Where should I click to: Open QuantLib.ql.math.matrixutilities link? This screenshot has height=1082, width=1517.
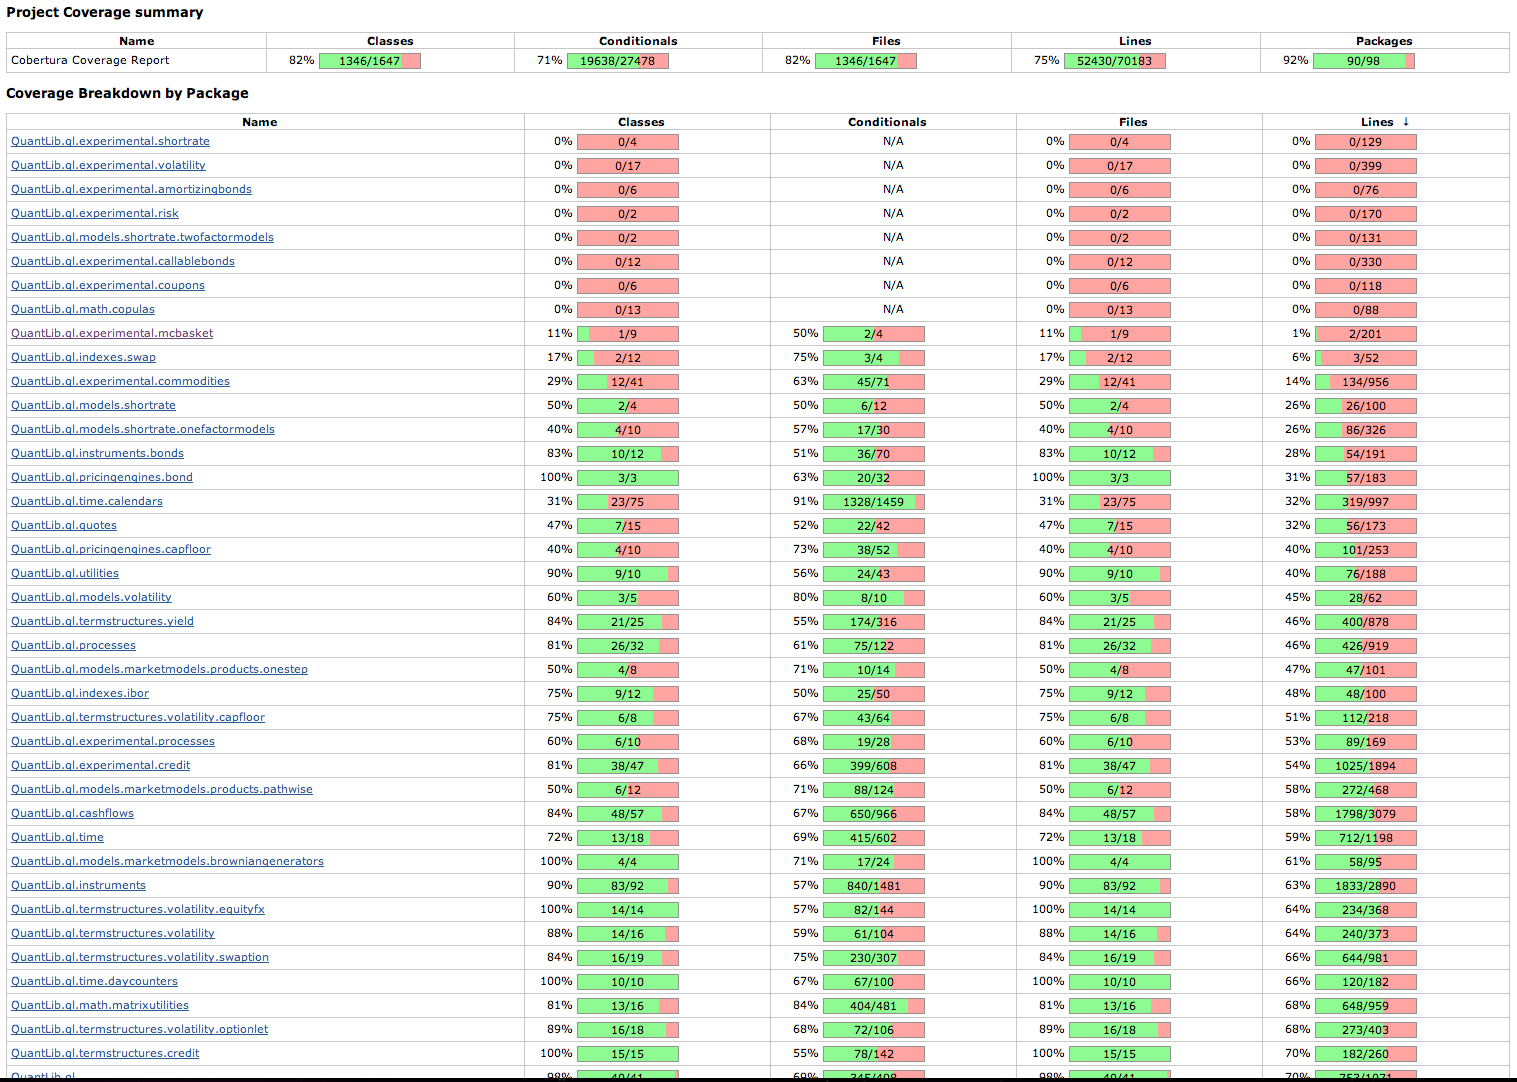(100, 1006)
